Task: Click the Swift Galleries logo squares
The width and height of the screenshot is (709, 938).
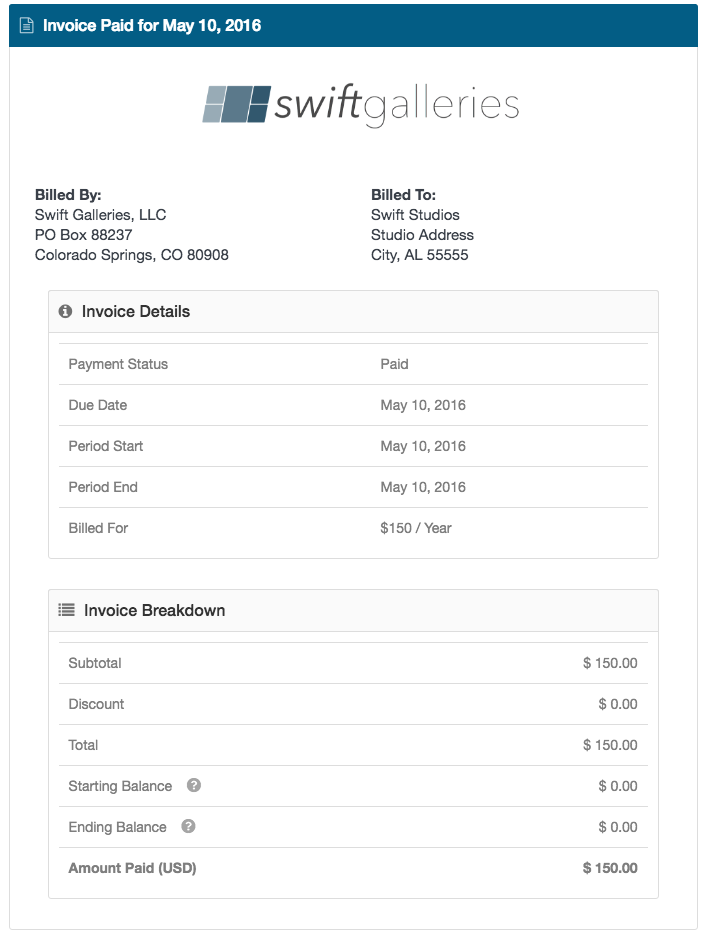Action: point(236,104)
